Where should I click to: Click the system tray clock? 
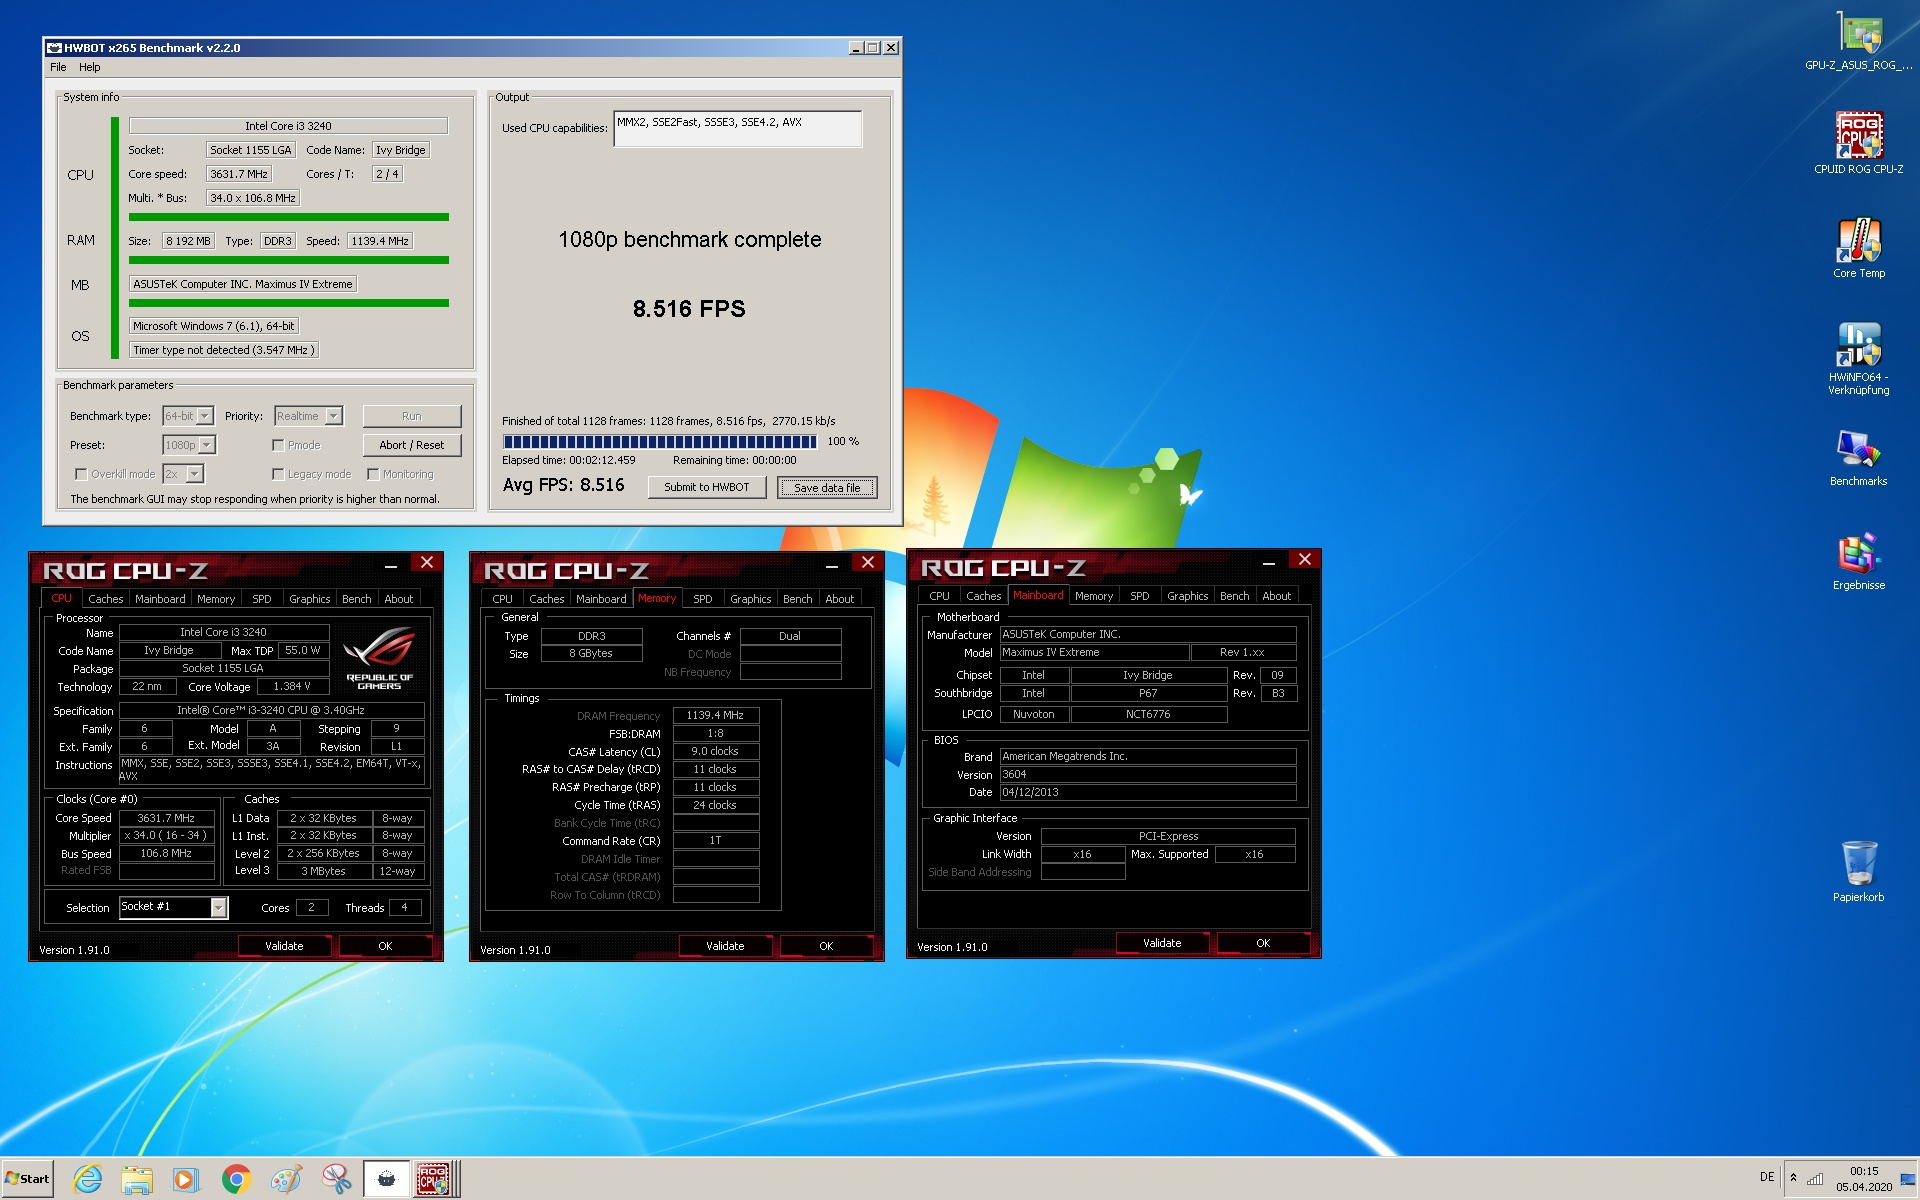1864,1179
